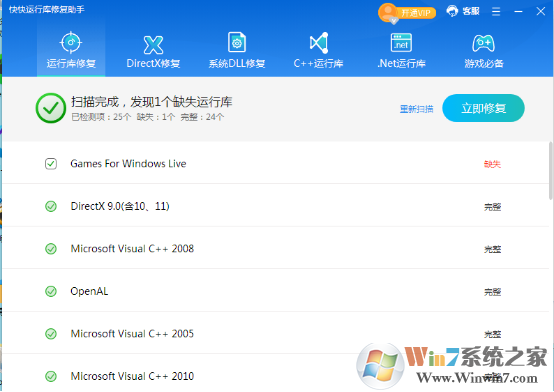This screenshot has width=554, height=392.
Task: Click 完整 status for Visual C++ 2005
Action: click(x=492, y=334)
